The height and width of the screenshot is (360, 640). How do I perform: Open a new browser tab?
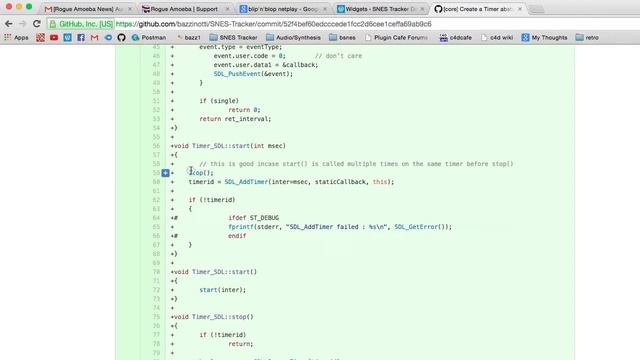point(536,9)
